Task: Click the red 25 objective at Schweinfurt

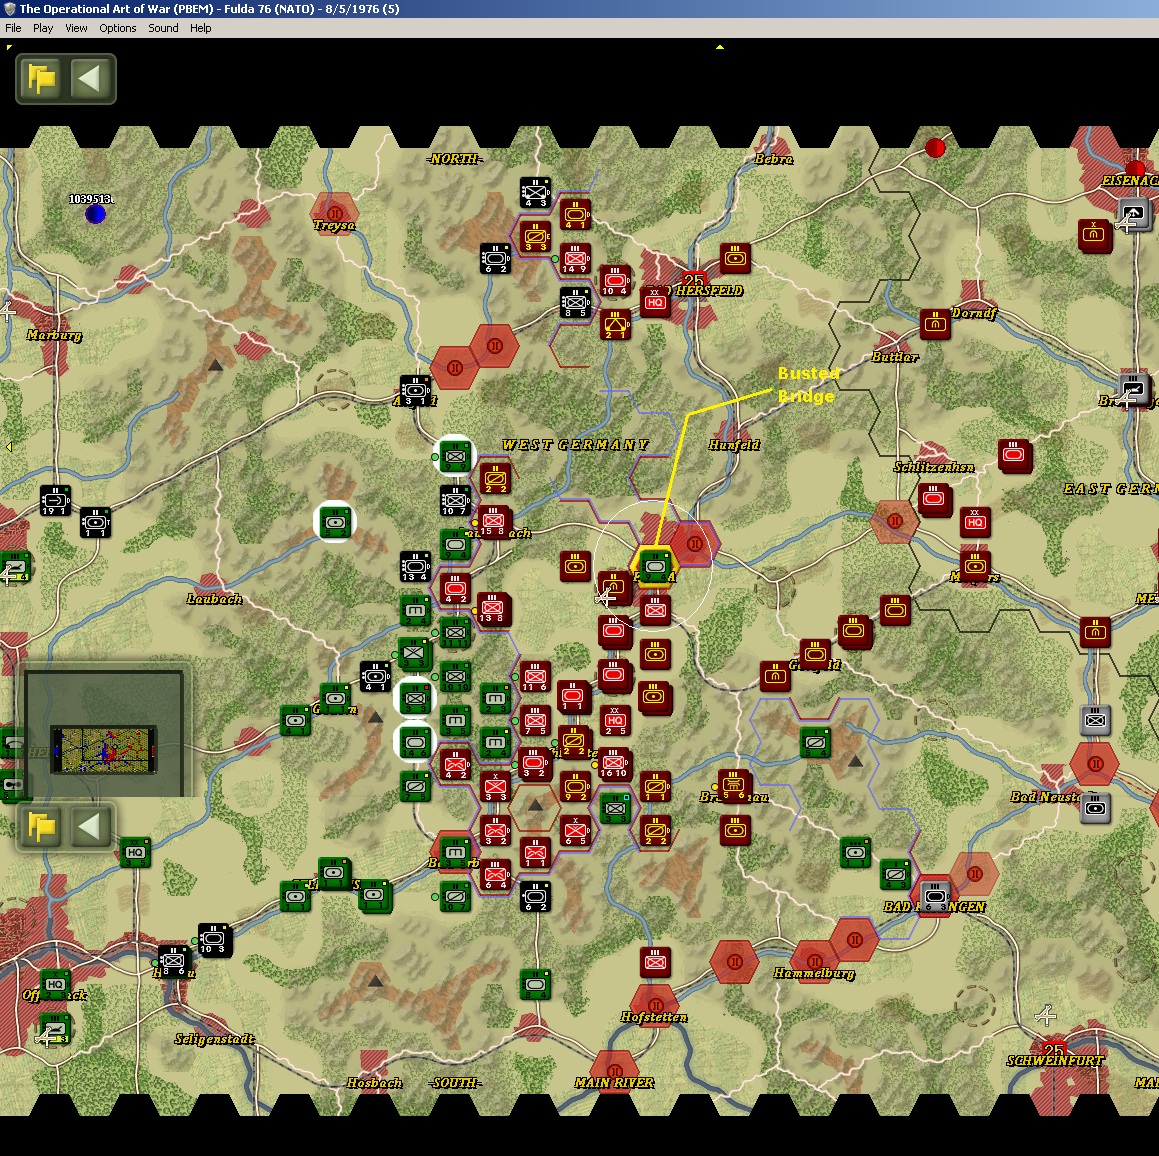Action: point(1054,1049)
